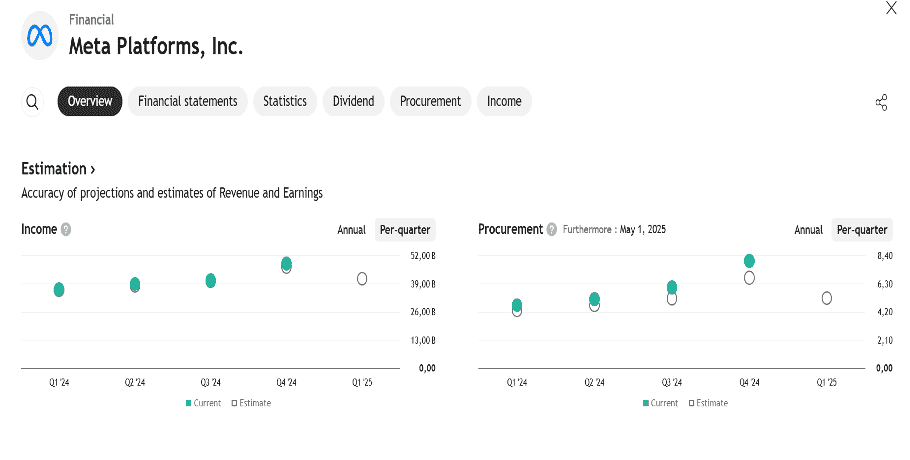Toggle the Current legend in Procurement chart
The width and height of the screenshot is (910, 460).
coord(660,403)
